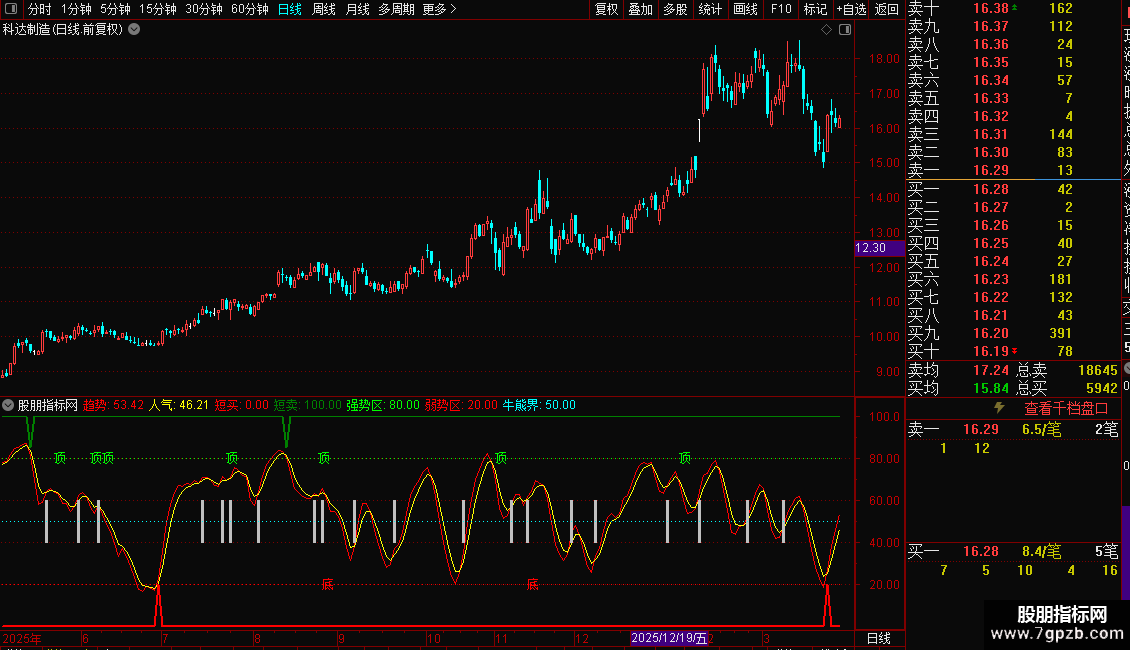Viewport: 1130px width, 650px height.
Task: Click the lightning icon beside 查看千档盘口
Action: [x=999, y=408]
